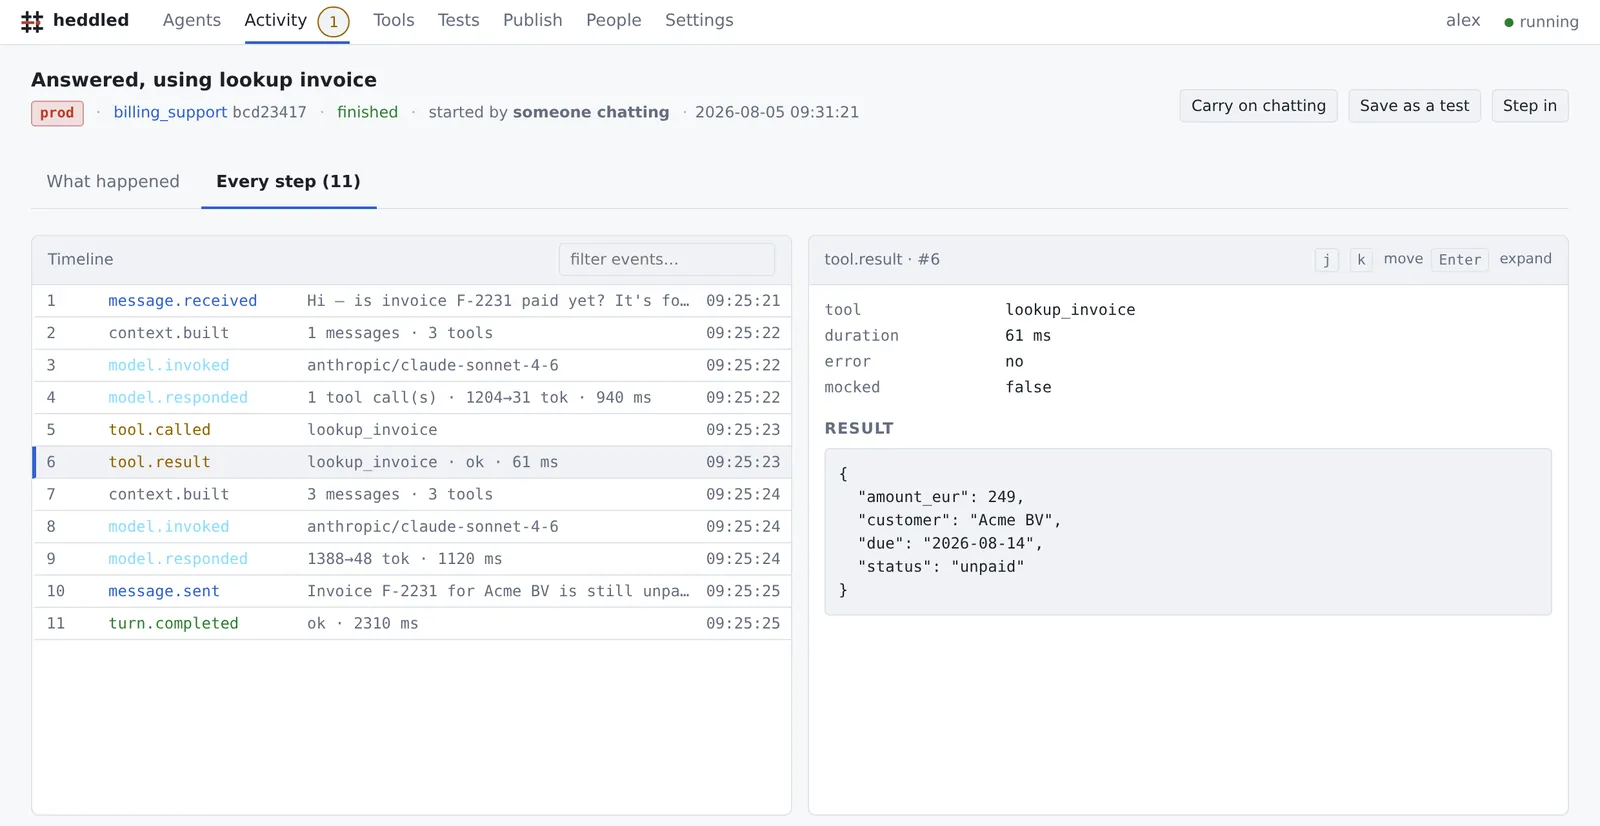This screenshot has height=826, width=1600.
Task: Click the timestamp 2026-08-05 09:31:21
Action: [777, 112]
